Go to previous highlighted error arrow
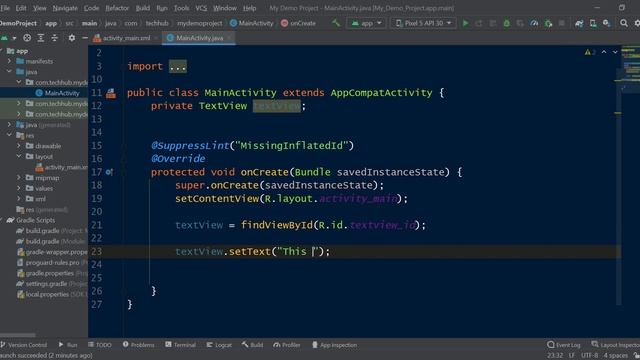The height and width of the screenshot is (360, 640). point(604,52)
